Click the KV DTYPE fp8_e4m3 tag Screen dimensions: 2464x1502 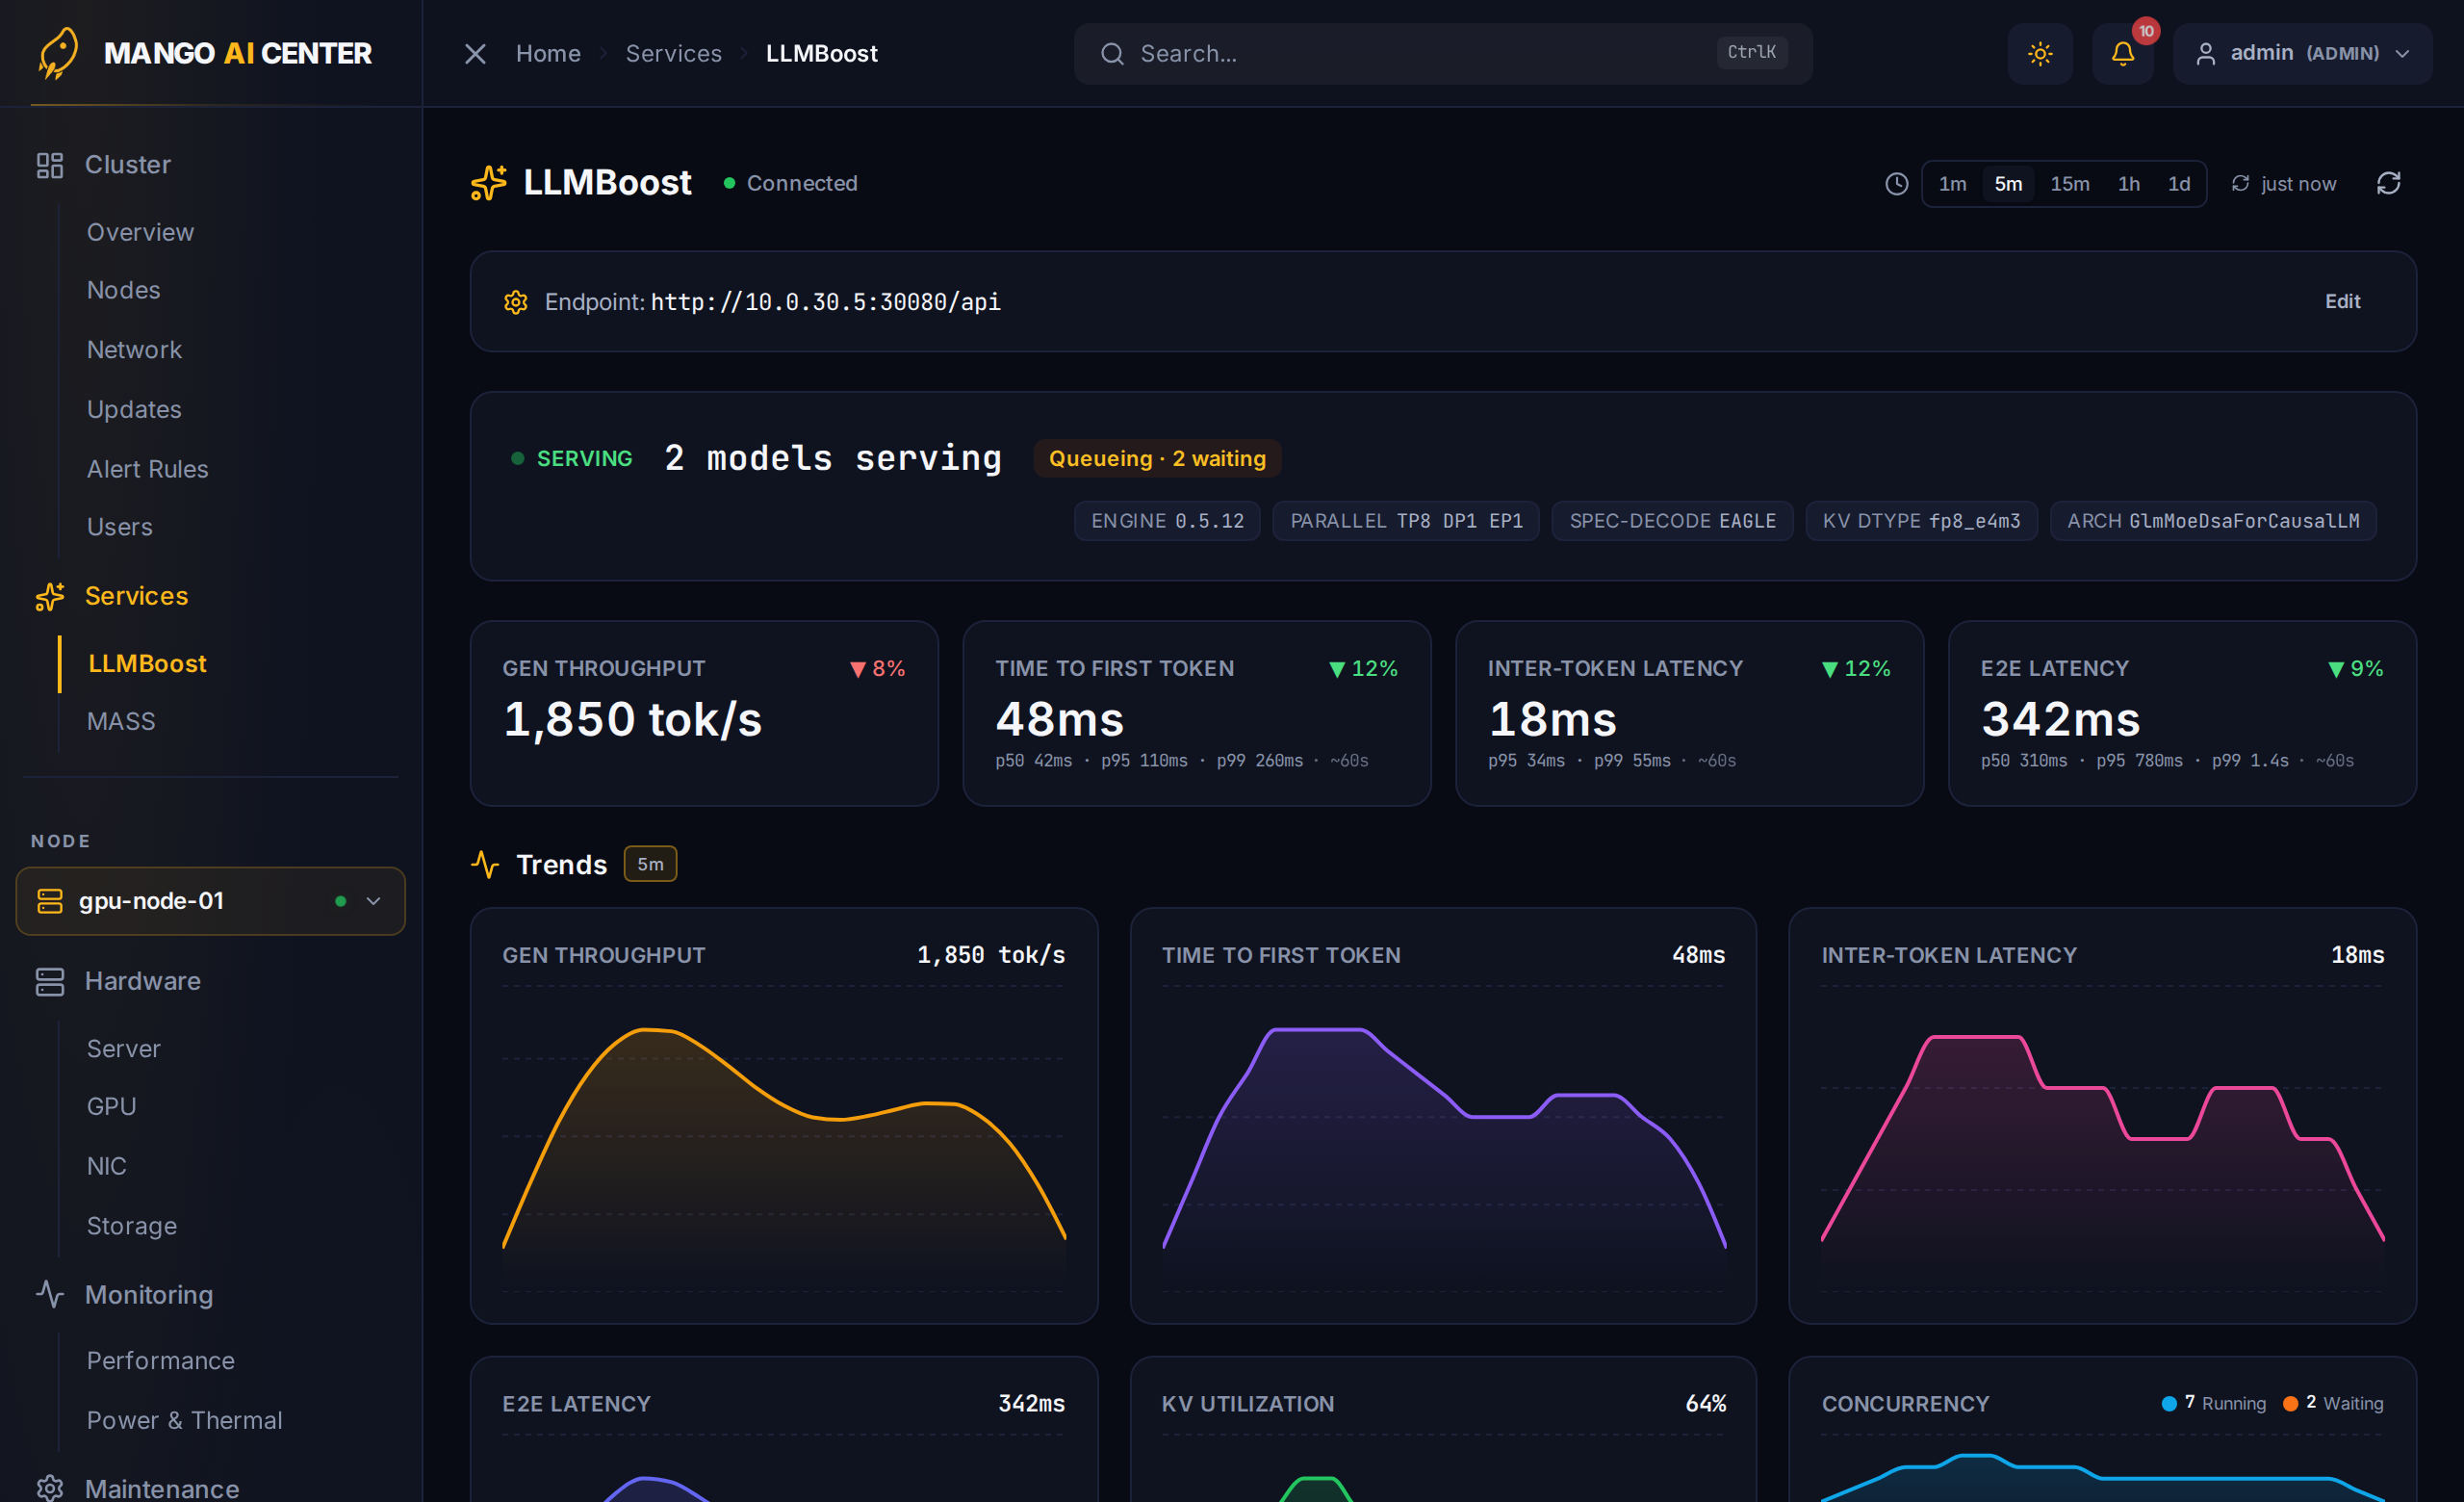1921,521
